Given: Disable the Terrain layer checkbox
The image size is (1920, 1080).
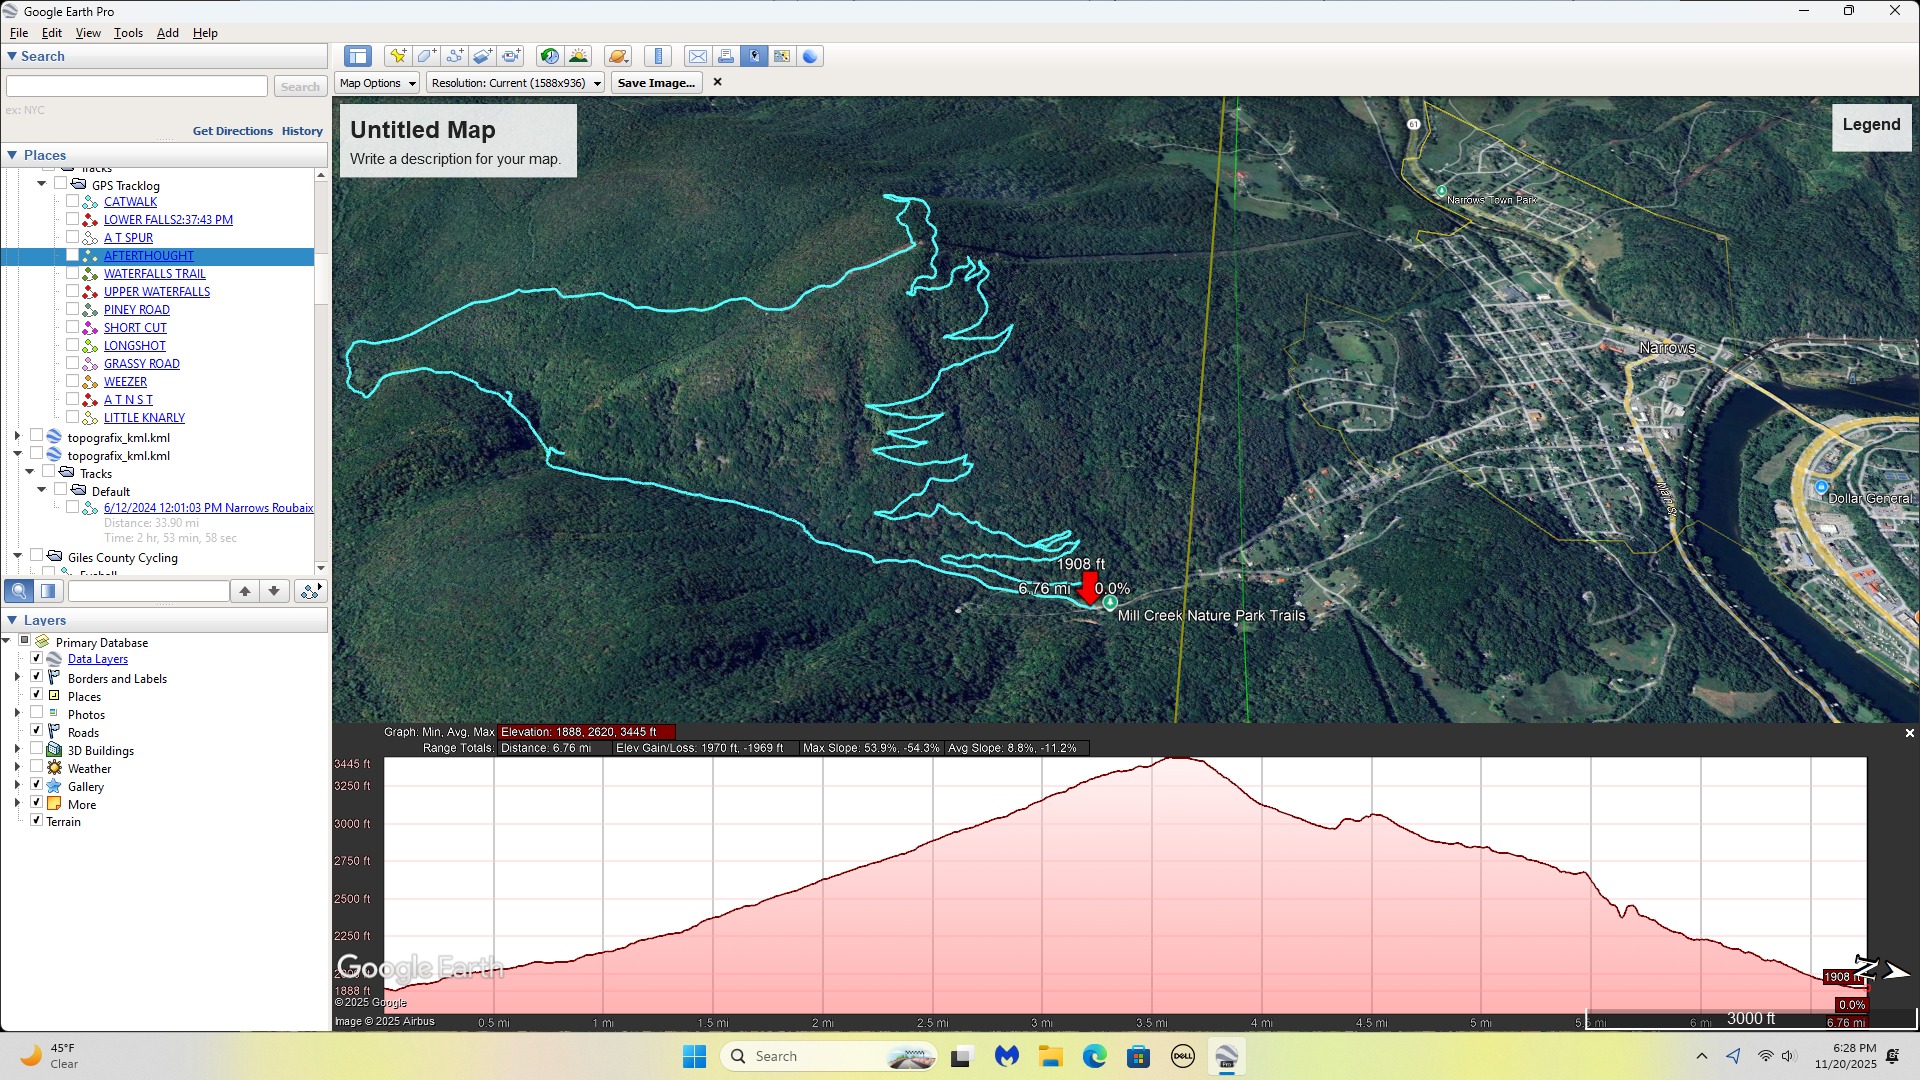Looking at the screenshot, I should [x=37, y=820].
